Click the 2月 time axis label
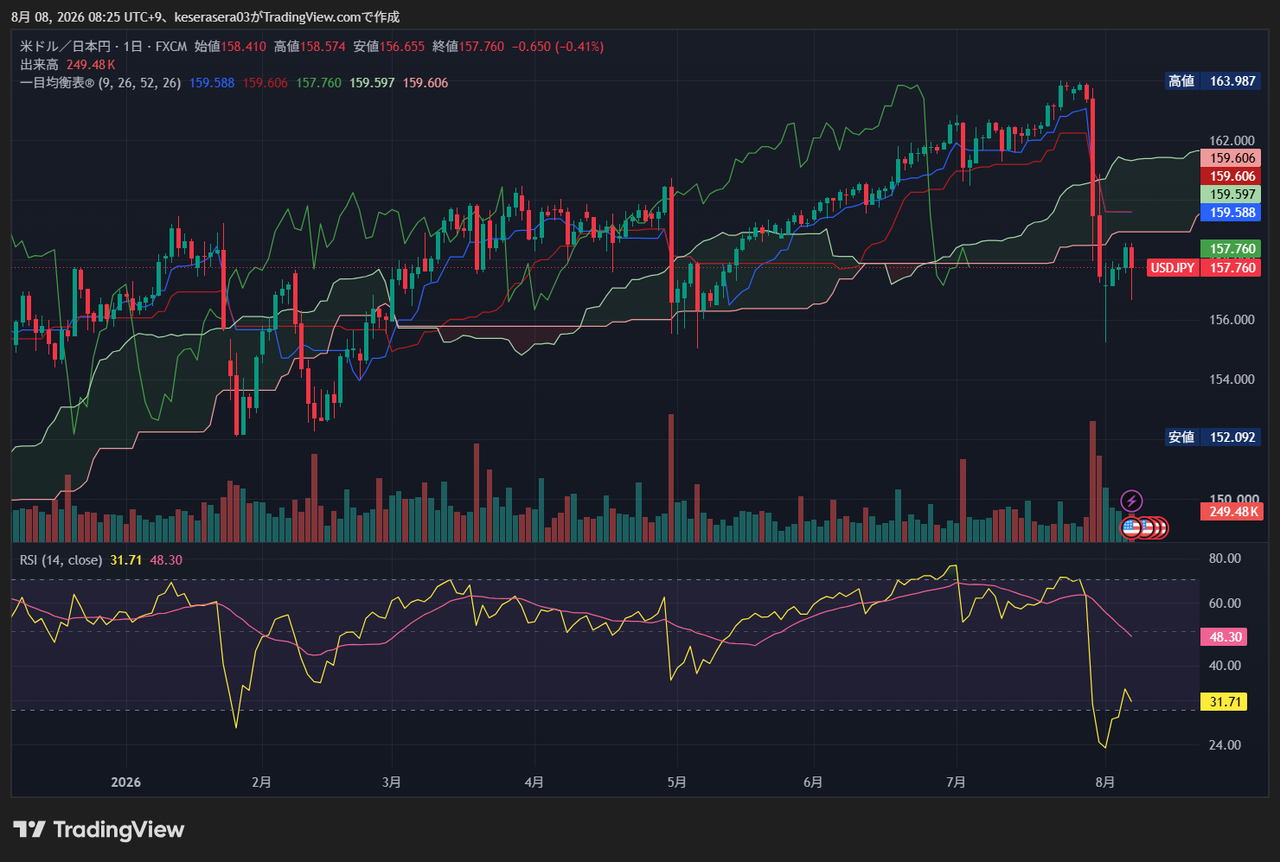Viewport: 1280px width, 862px height. tap(261, 782)
